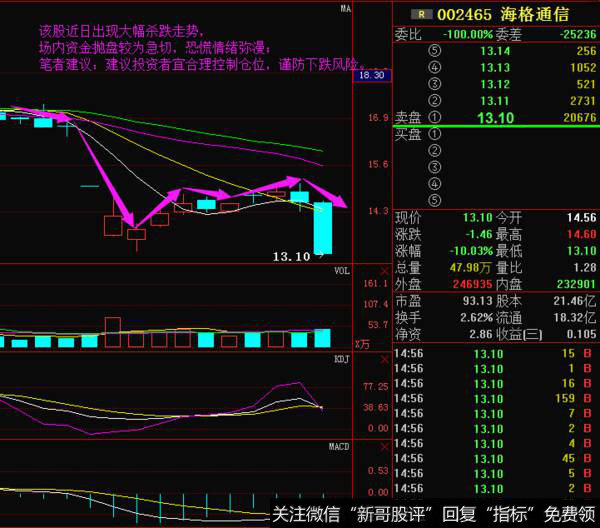Select the 14:56 trade row with volume 45
Viewport: 600px width, 528px height.
tap(495, 459)
